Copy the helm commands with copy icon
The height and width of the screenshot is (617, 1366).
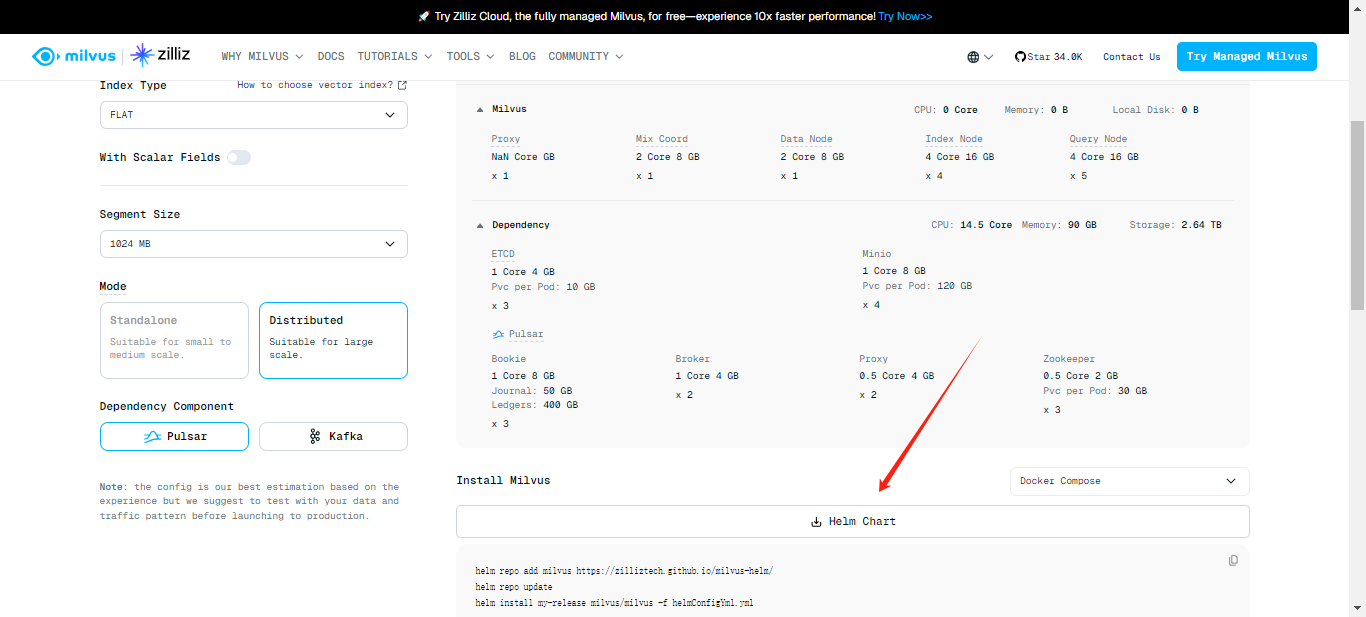[x=1233, y=560]
